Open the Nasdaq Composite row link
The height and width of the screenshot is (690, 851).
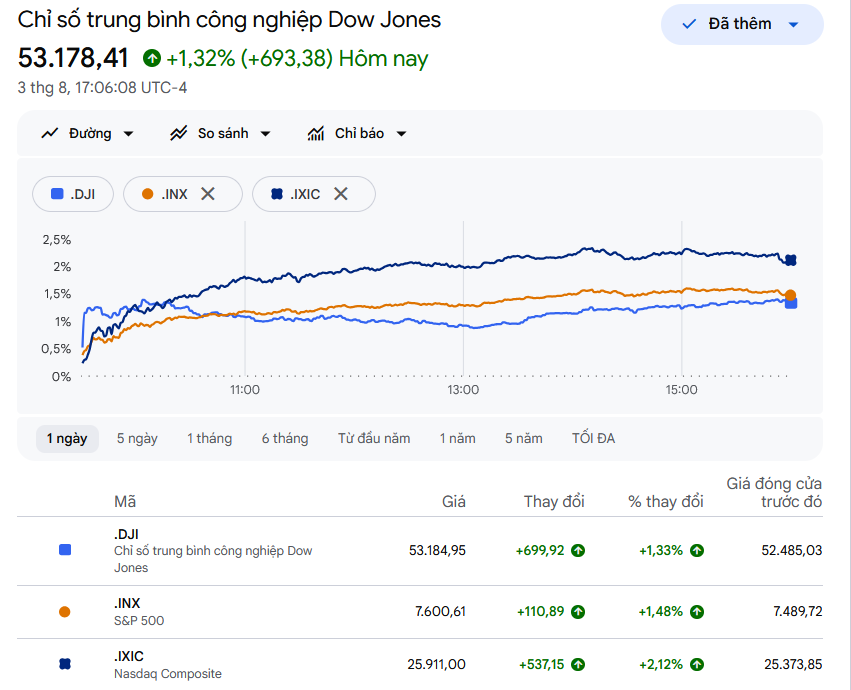point(168,665)
